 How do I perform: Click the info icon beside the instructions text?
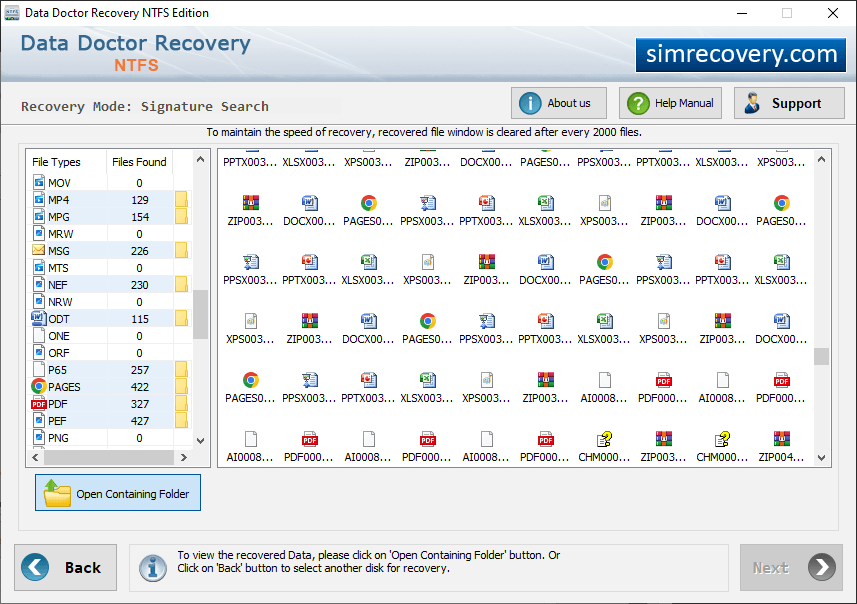pyautogui.click(x=153, y=568)
